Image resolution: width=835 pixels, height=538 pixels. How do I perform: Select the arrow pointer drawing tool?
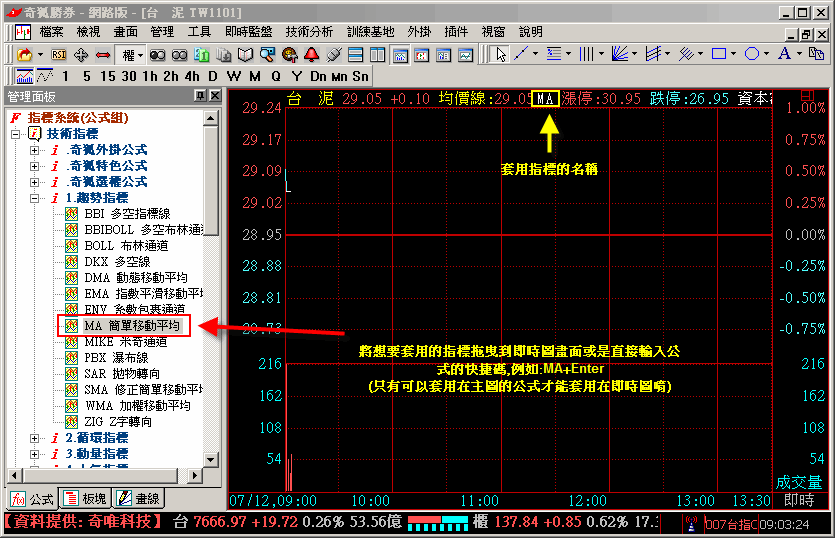pos(501,54)
